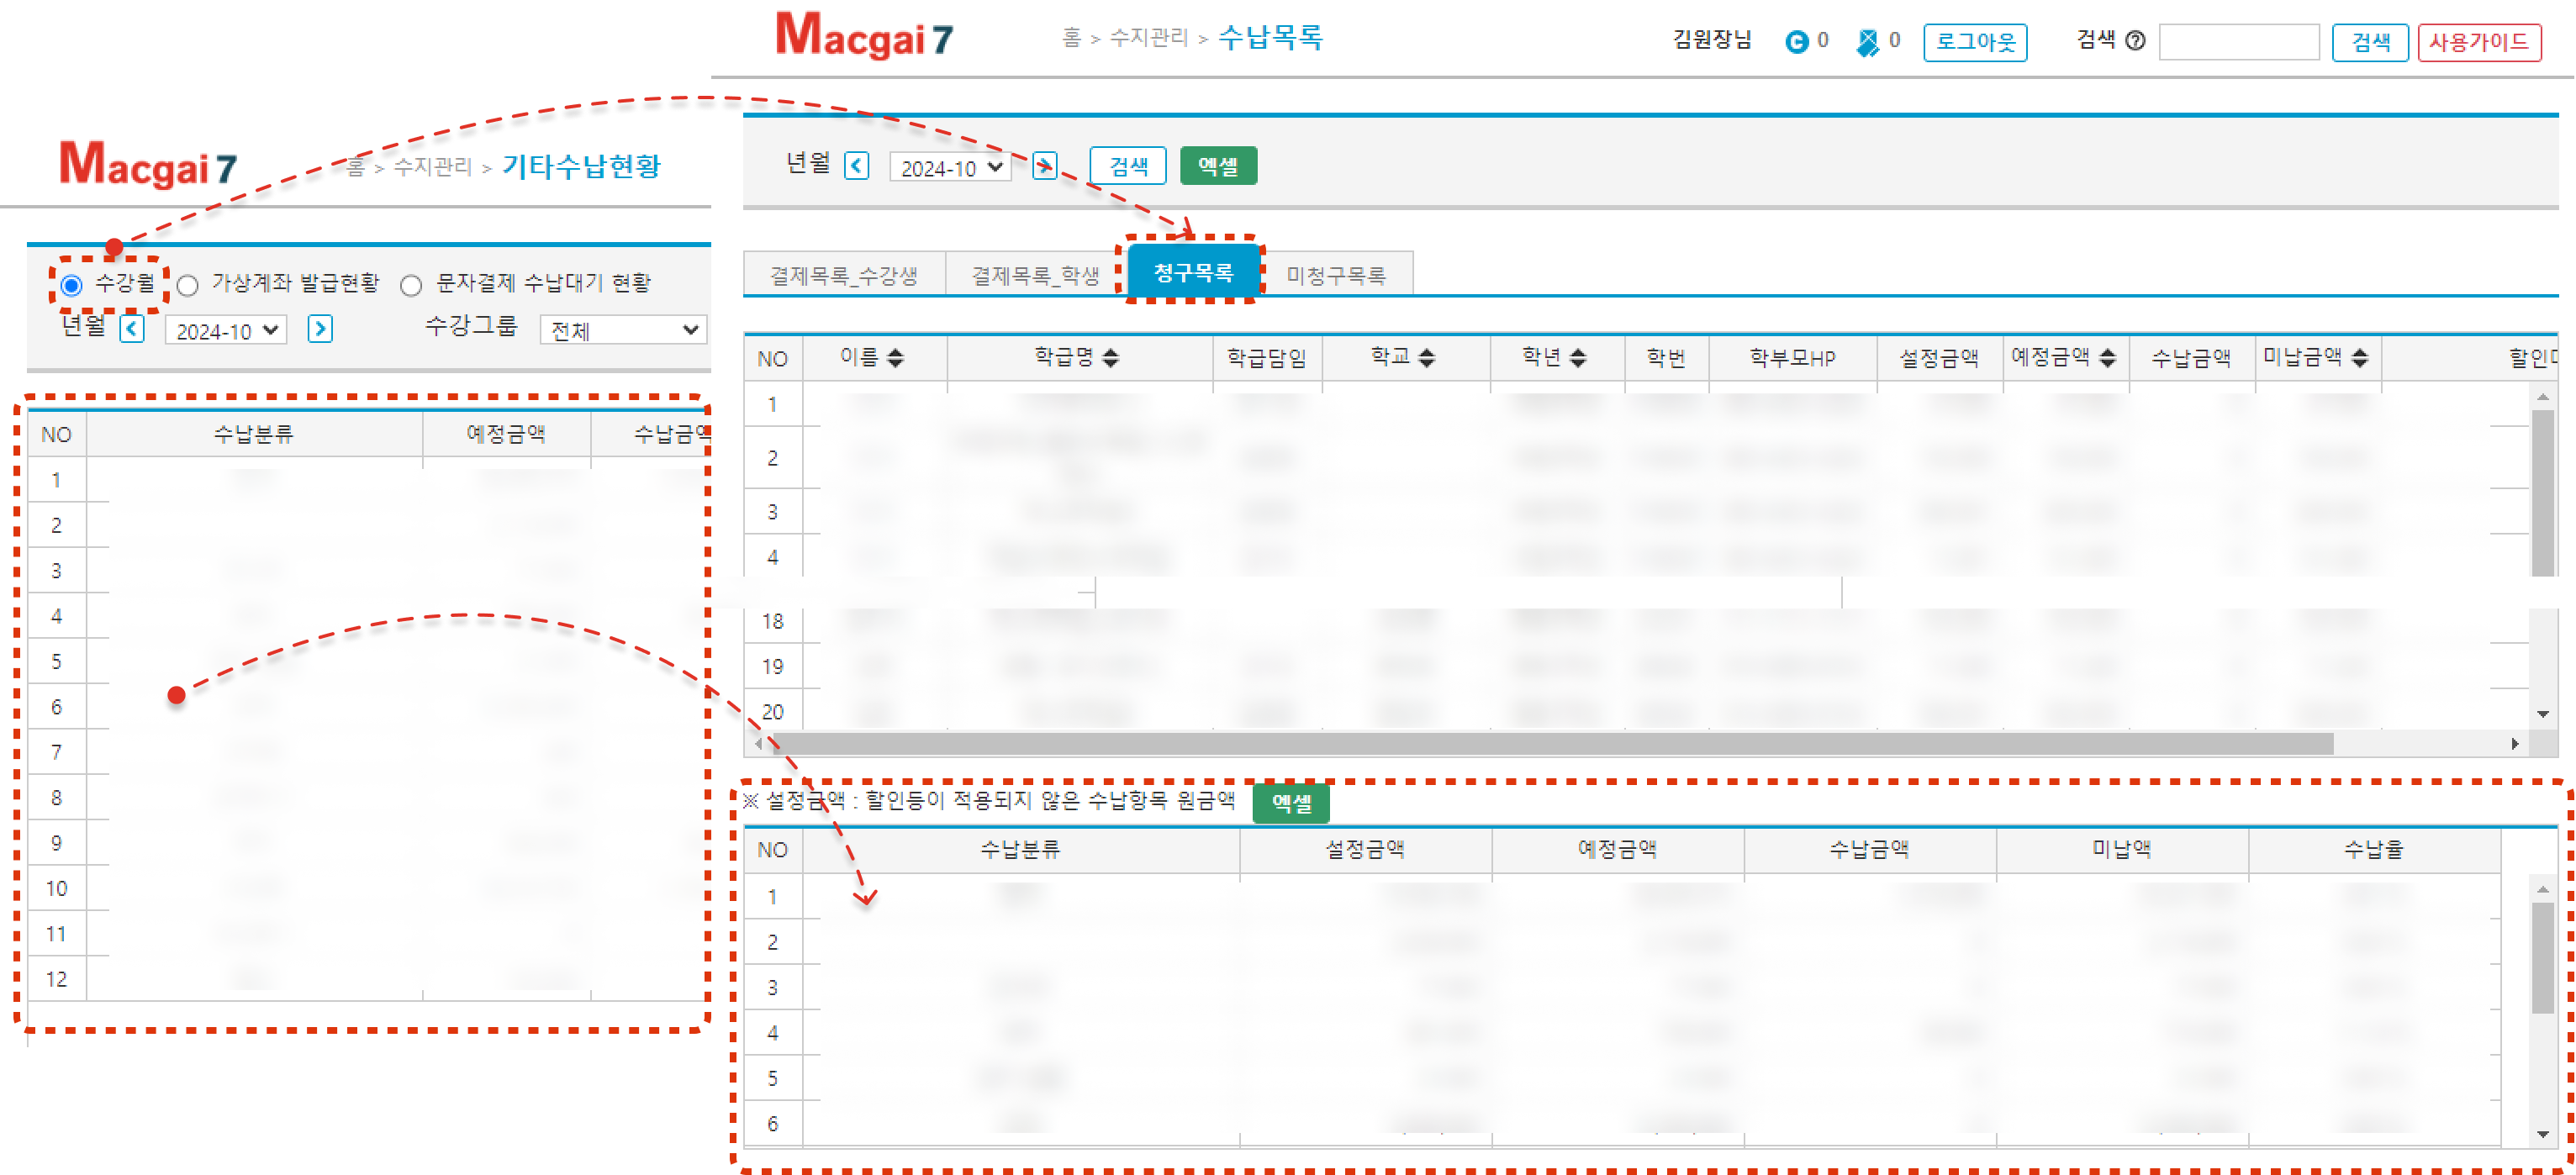Select the 가상계좌 발급현황 radio option
This screenshot has height=1175, width=2576.
(x=187, y=286)
